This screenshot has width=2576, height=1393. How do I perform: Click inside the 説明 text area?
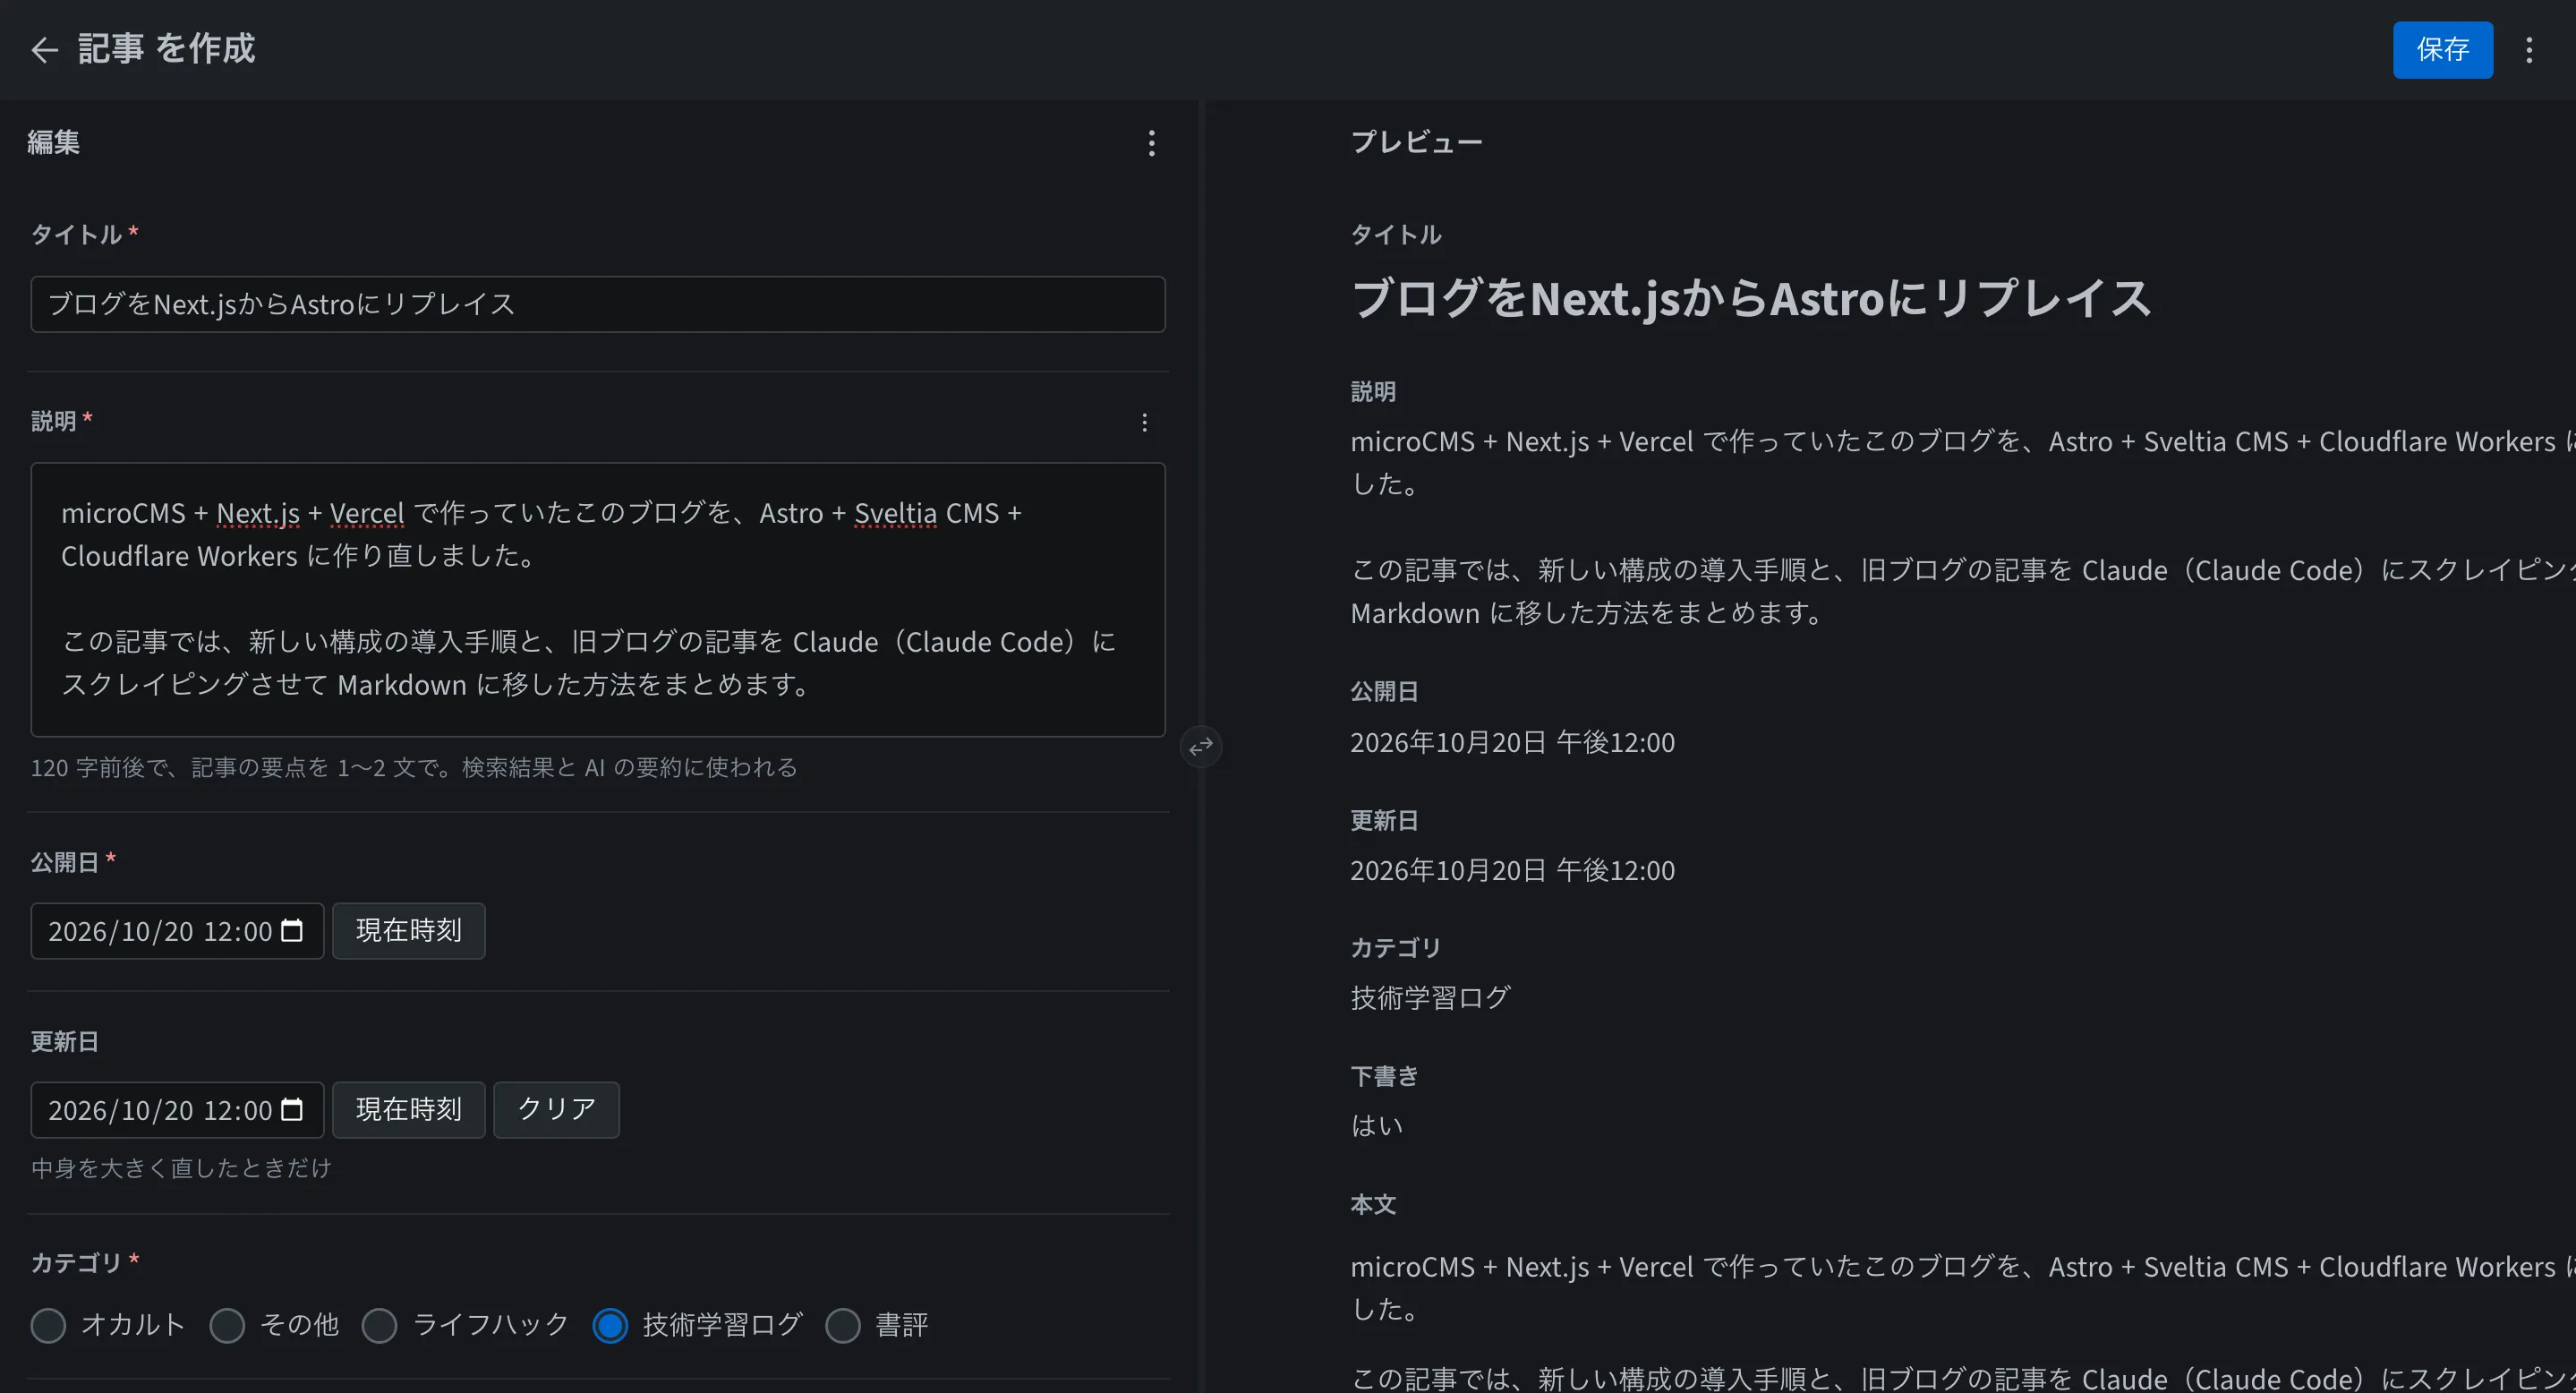coord(598,599)
